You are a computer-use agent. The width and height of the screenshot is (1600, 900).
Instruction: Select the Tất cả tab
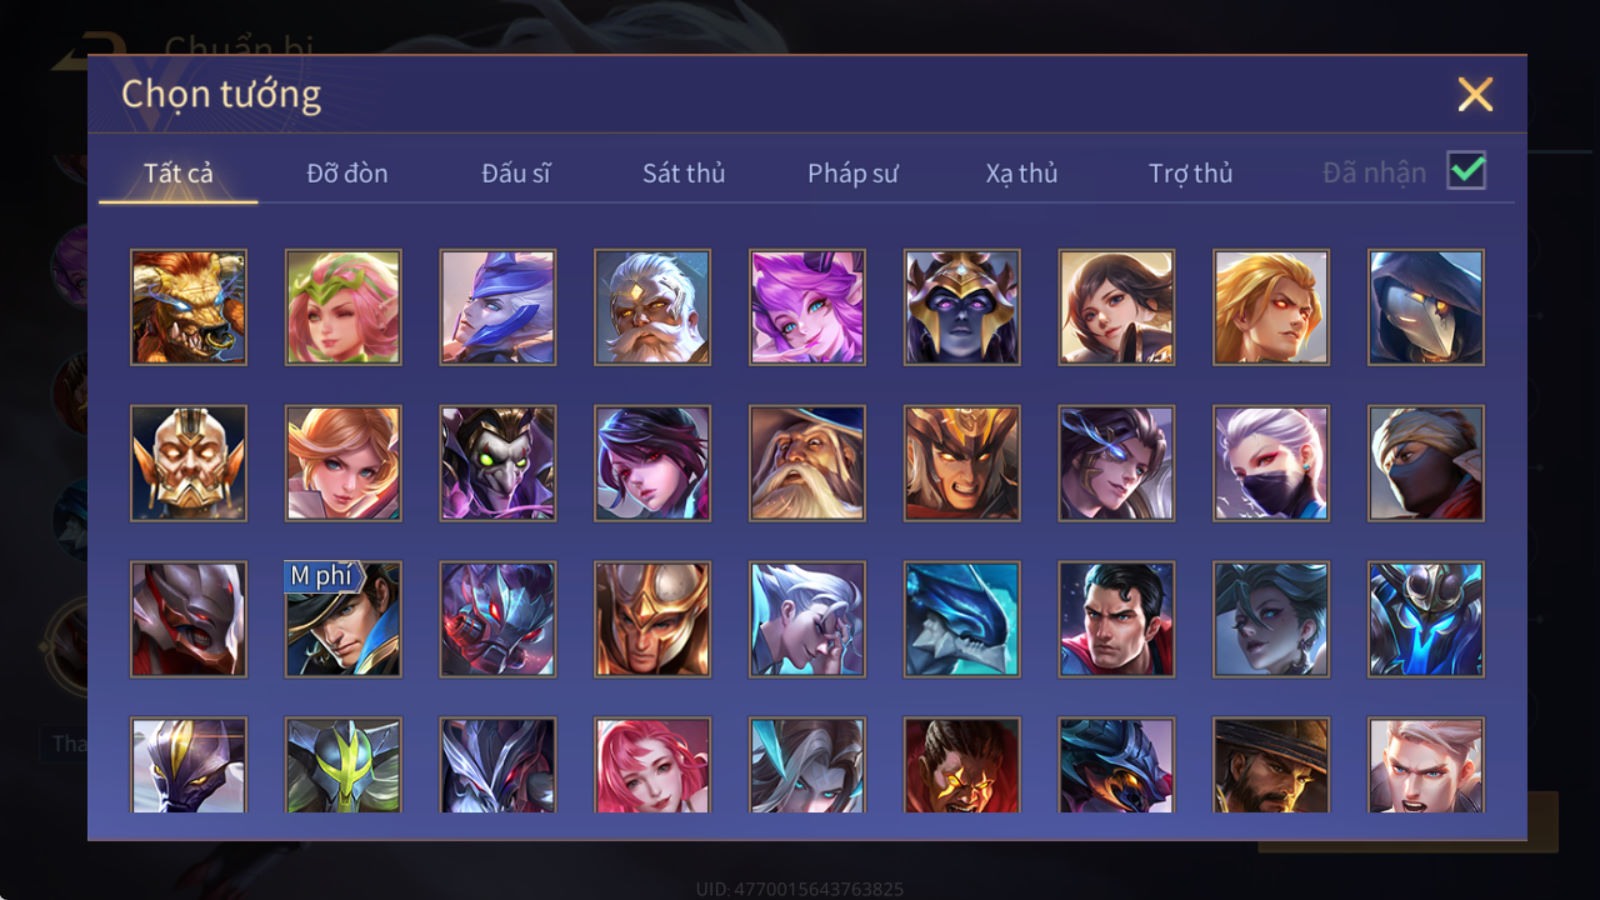(178, 173)
